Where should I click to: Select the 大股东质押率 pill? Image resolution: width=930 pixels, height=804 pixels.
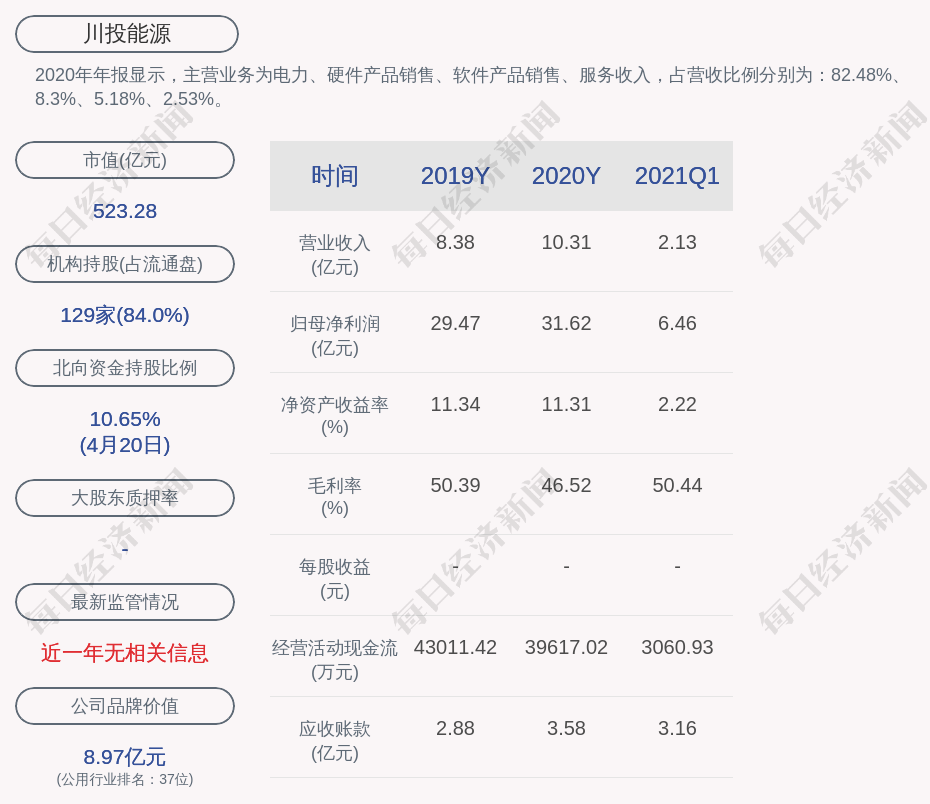tap(125, 498)
